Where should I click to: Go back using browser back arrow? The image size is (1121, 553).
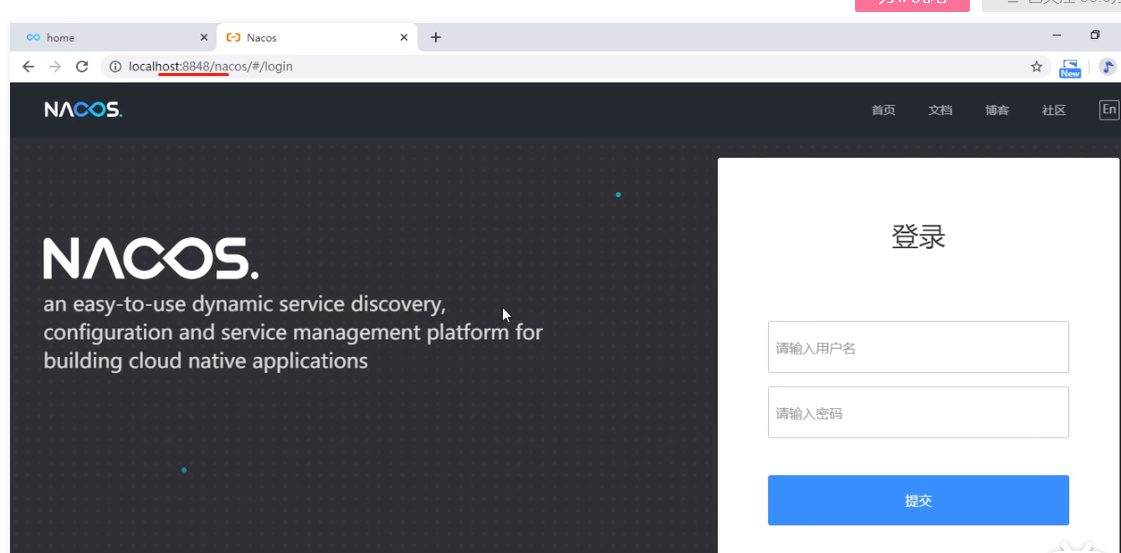[28, 66]
